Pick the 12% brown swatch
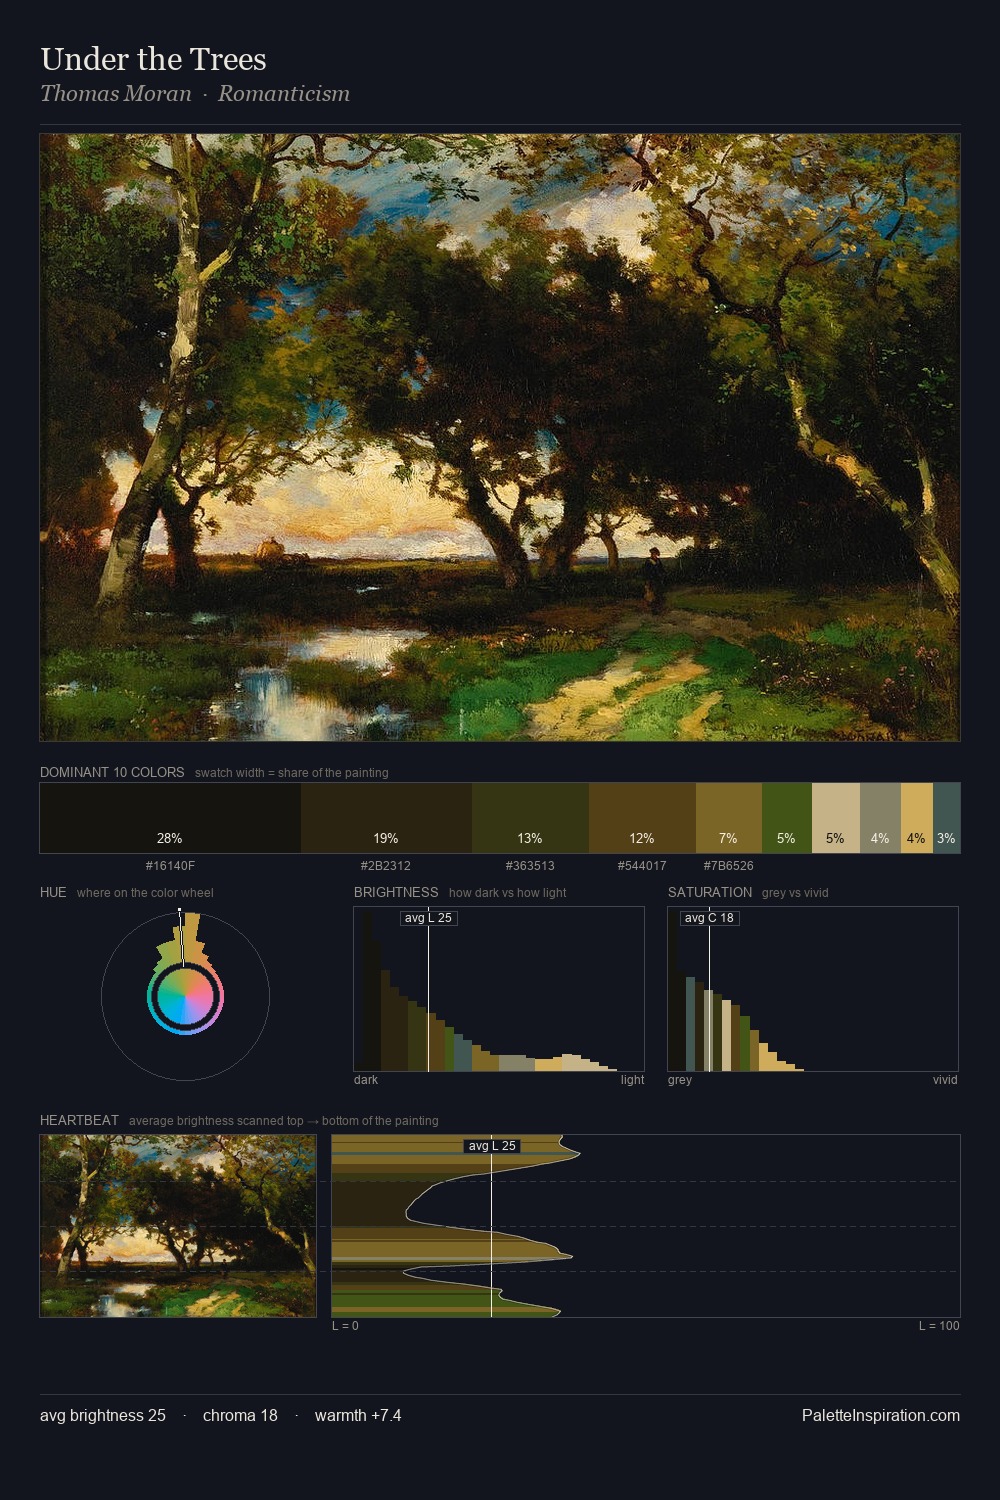 click(642, 818)
